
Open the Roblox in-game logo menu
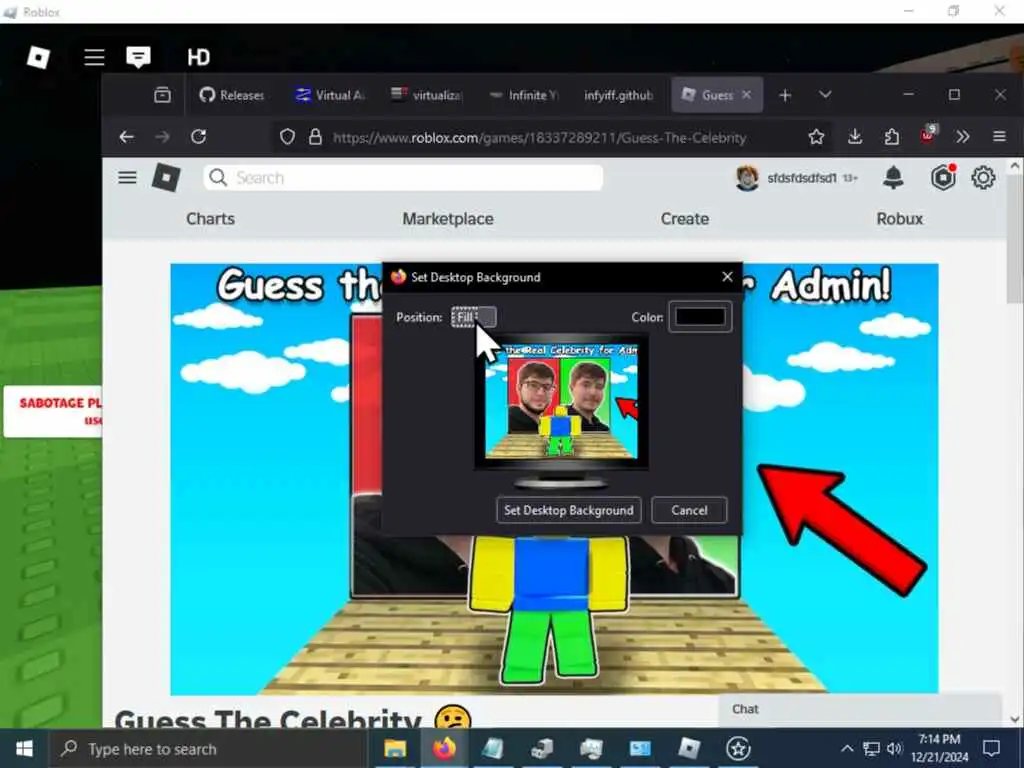pos(38,57)
